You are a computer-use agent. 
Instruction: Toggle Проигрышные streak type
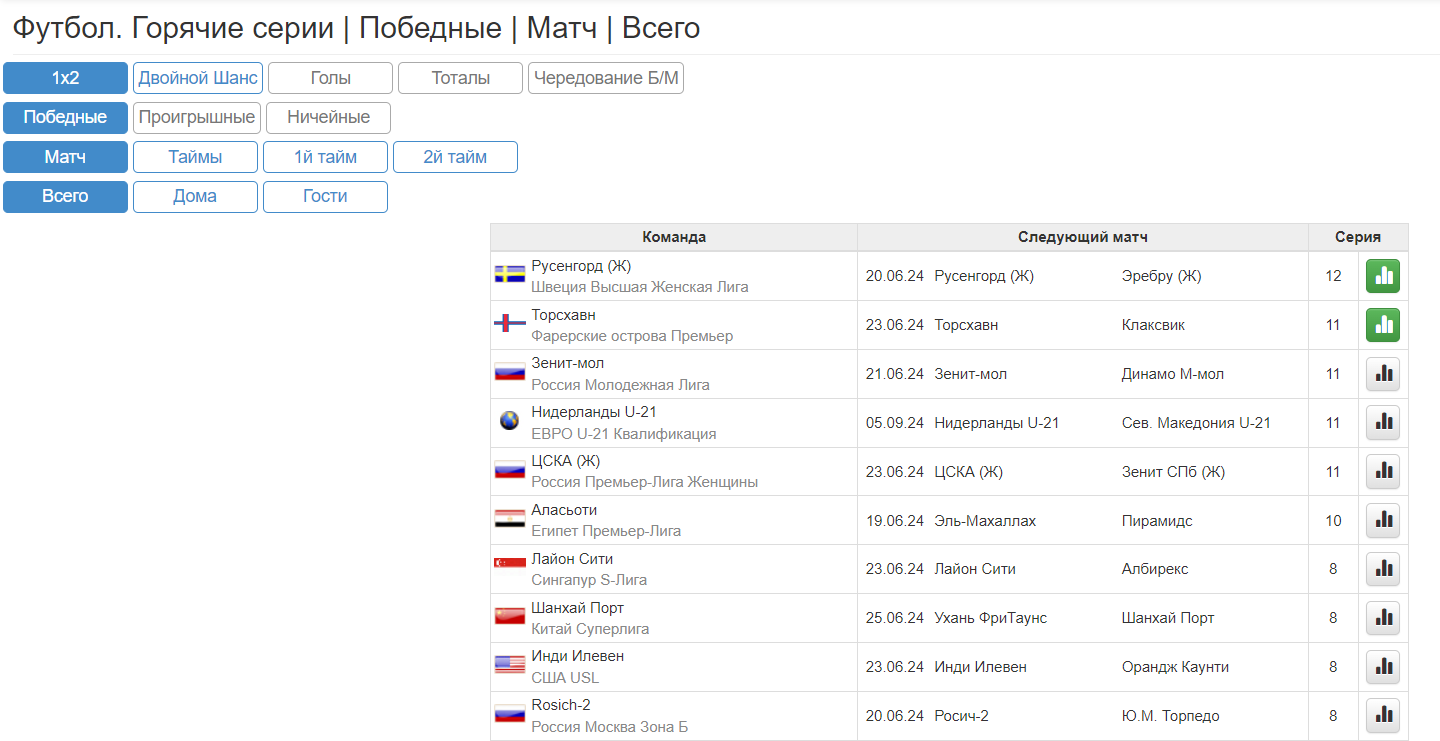(x=197, y=117)
